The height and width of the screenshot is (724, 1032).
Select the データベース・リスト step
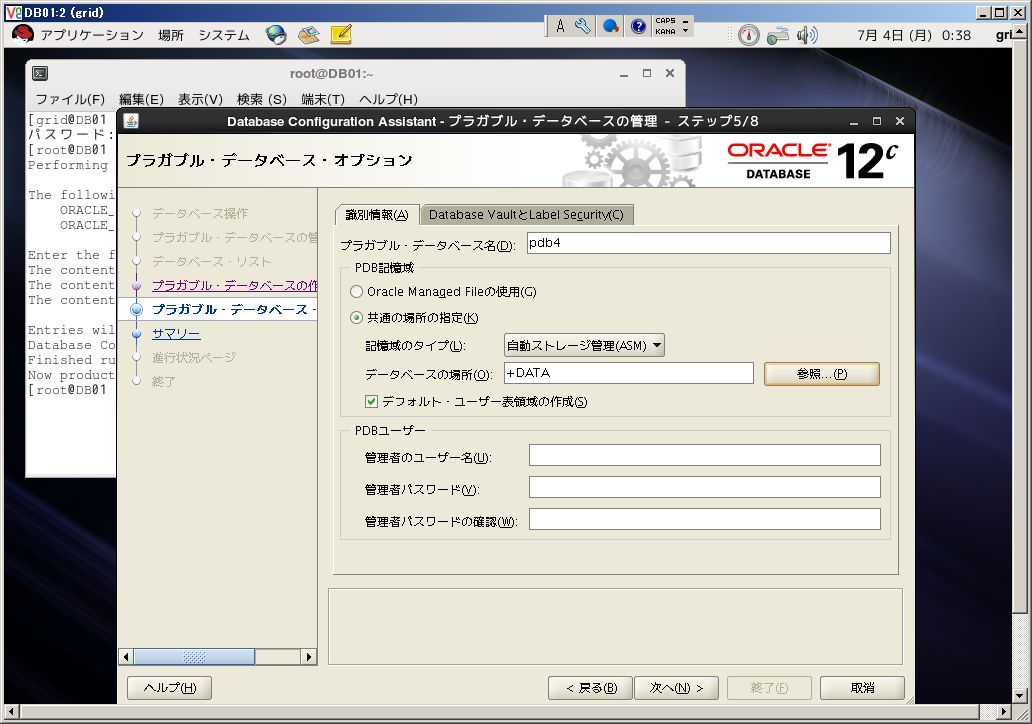pyautogui.click(x=211, y=261)
